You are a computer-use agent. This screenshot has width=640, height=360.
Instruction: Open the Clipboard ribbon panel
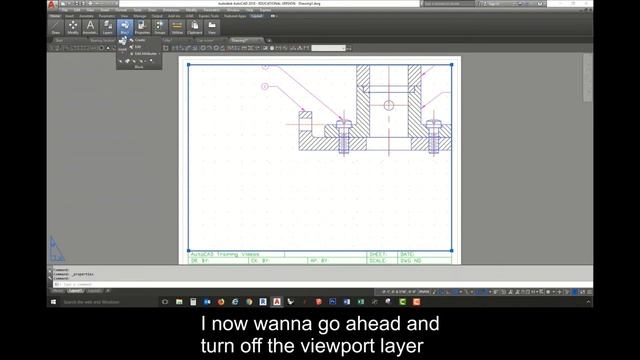(195, 27)
